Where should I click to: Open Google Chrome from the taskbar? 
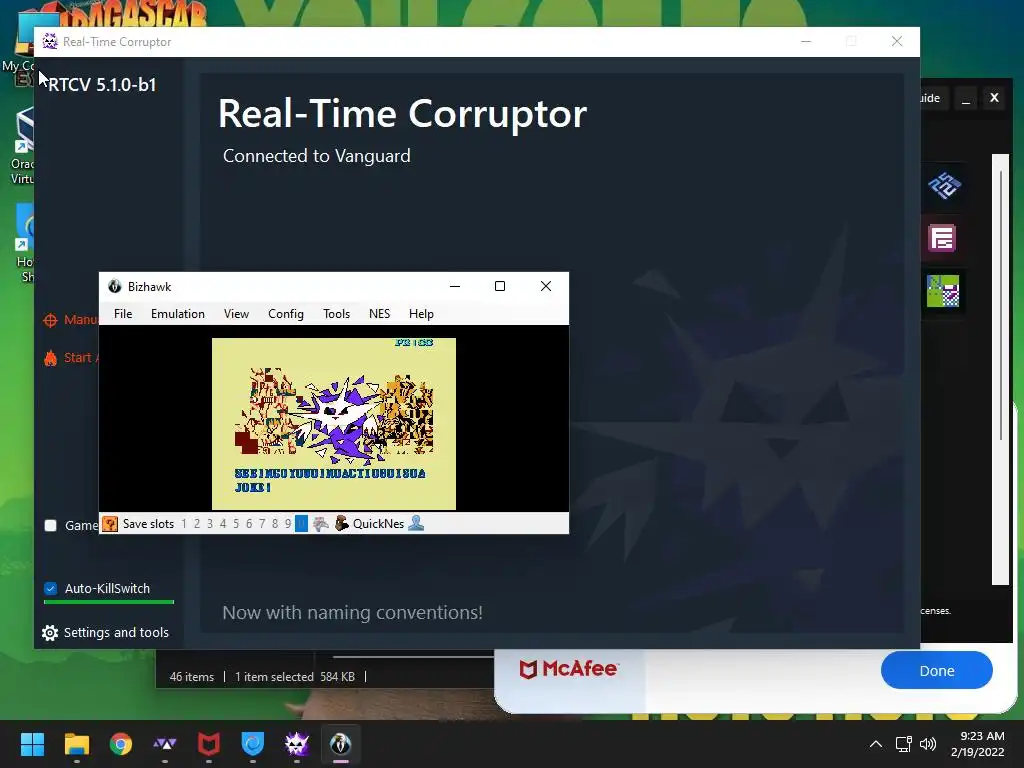click(x=120, y=744)
